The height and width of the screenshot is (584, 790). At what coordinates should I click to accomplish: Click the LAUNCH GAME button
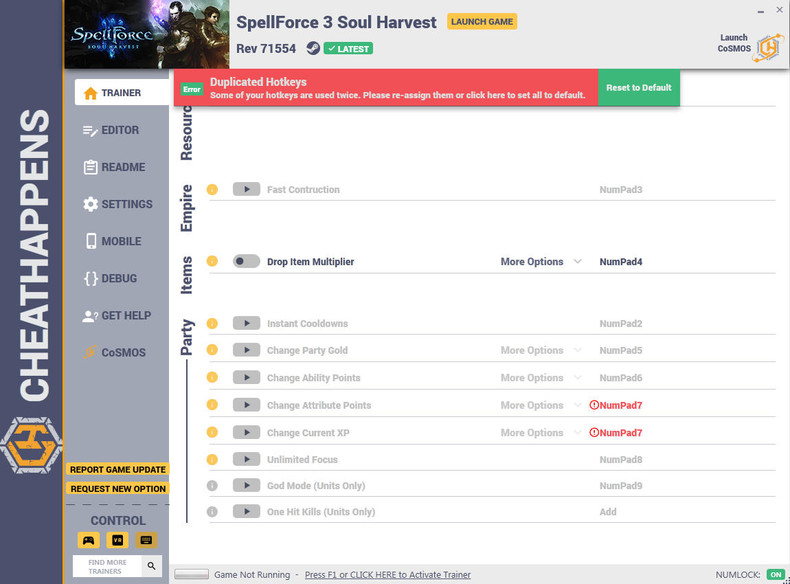(x=482, y=22)
